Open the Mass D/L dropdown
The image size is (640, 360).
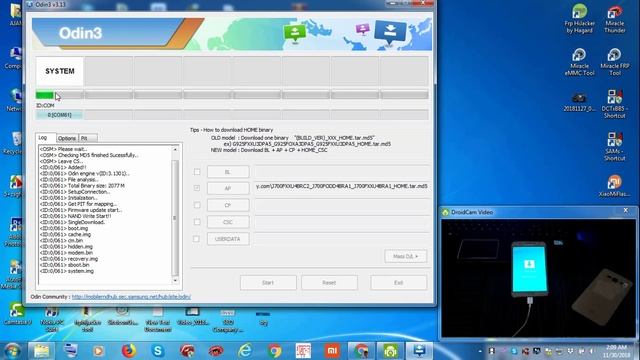(406, 256)
